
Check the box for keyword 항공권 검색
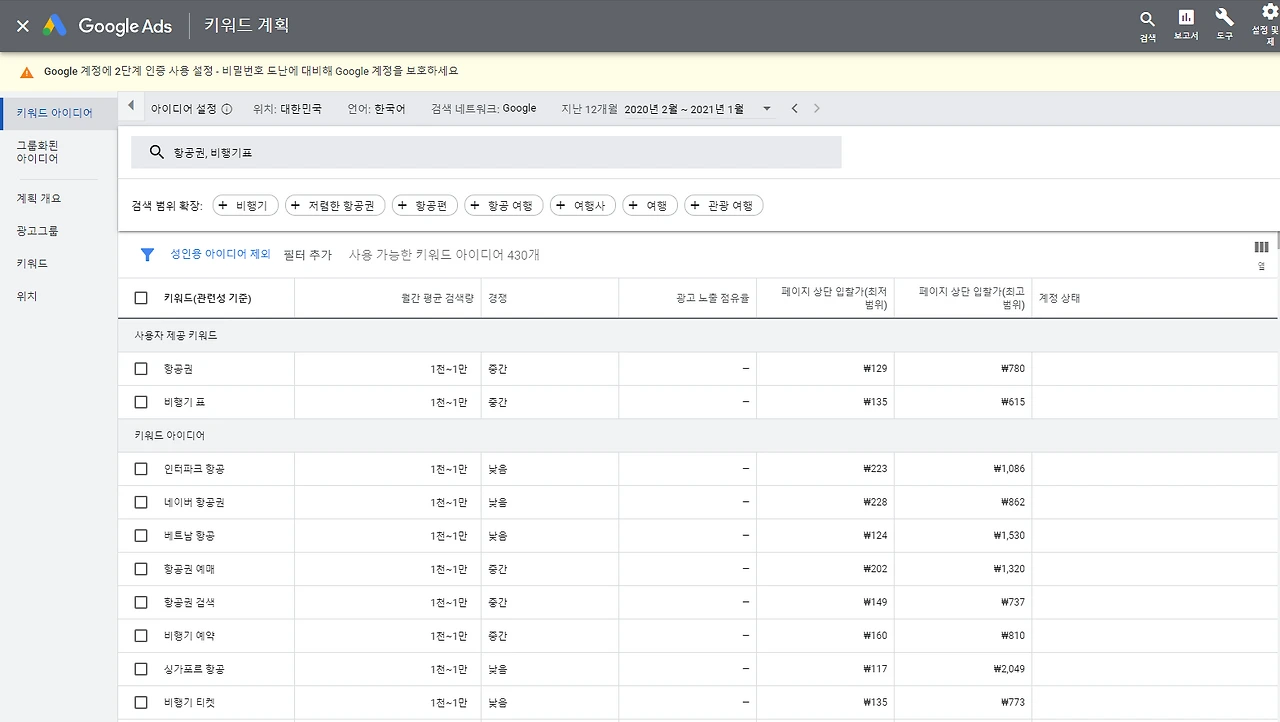click(141, 602)
